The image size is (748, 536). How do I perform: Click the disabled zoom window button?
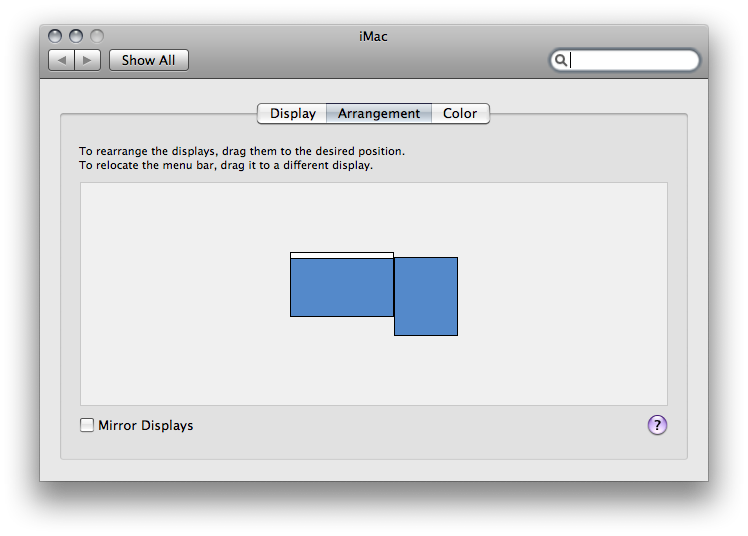click(97, 36)
